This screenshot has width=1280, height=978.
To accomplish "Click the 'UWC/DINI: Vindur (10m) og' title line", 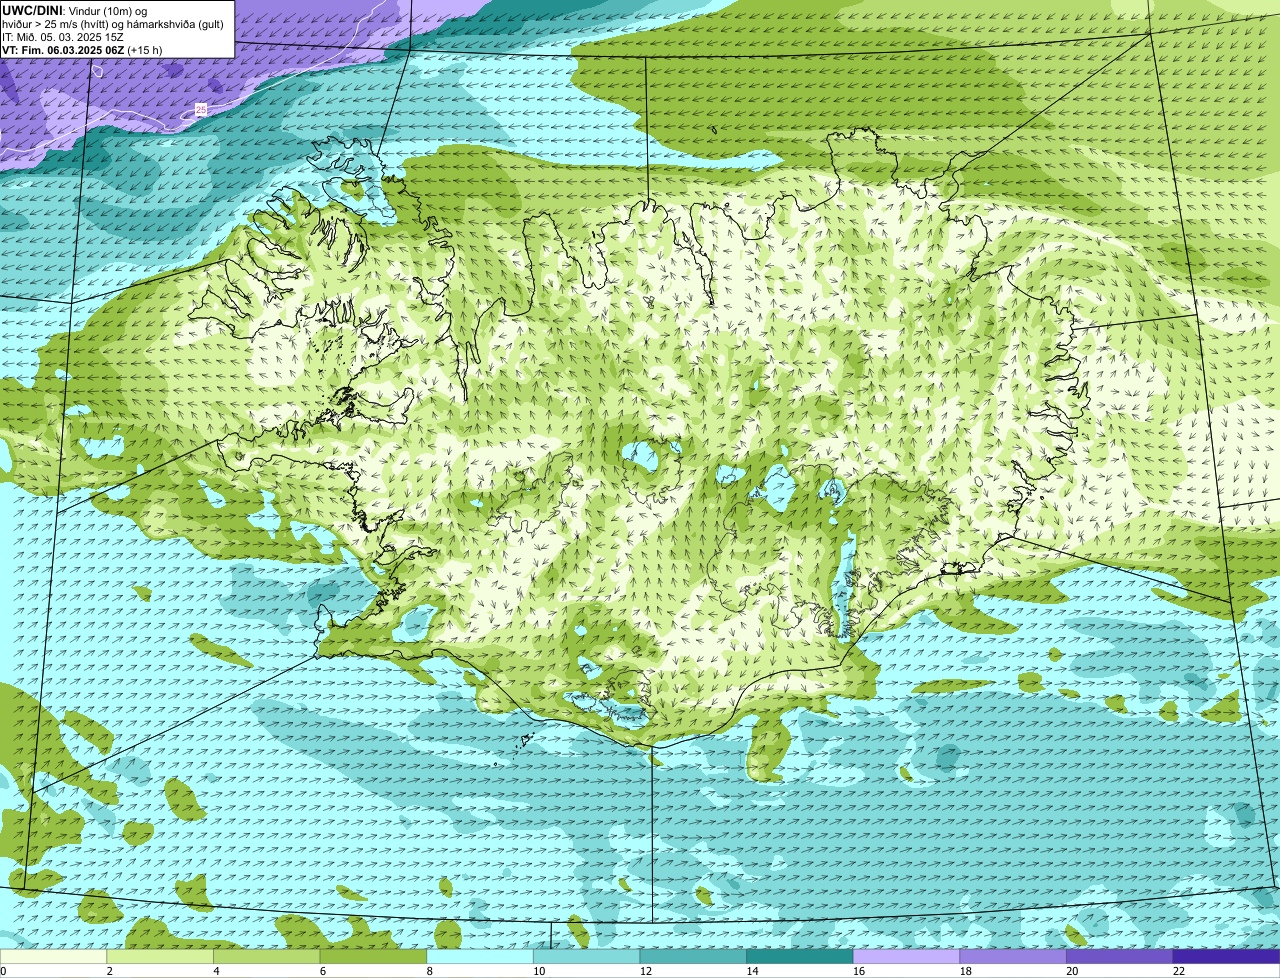I will [x=75, y=10].
